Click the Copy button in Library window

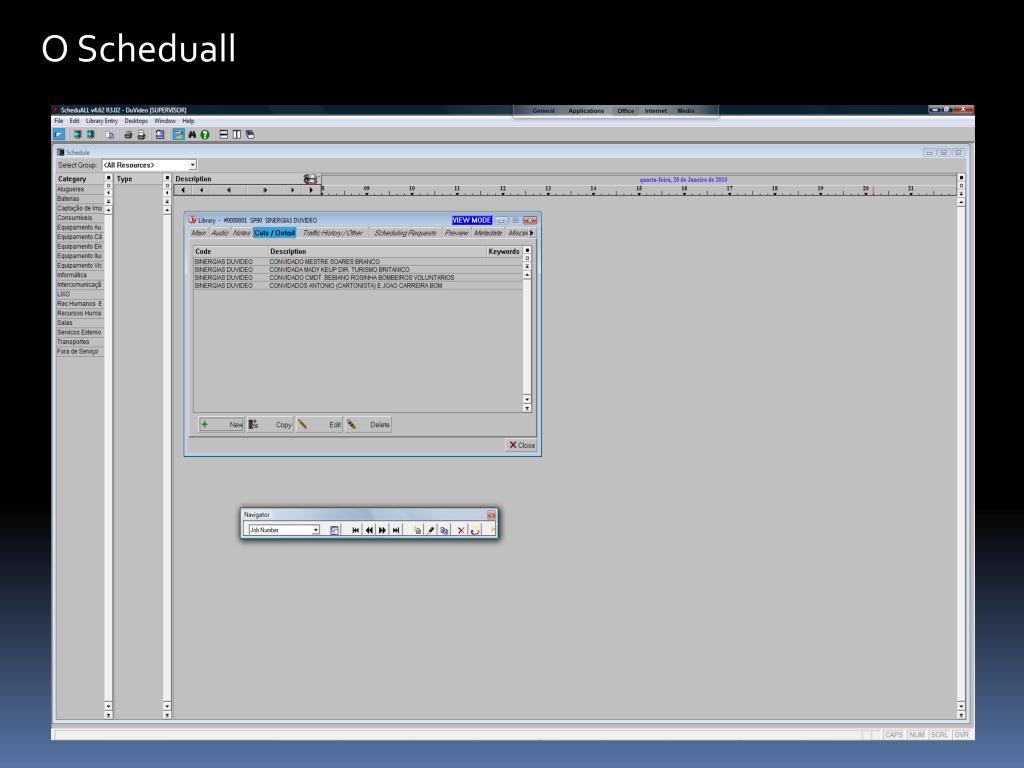click(270, 424)
